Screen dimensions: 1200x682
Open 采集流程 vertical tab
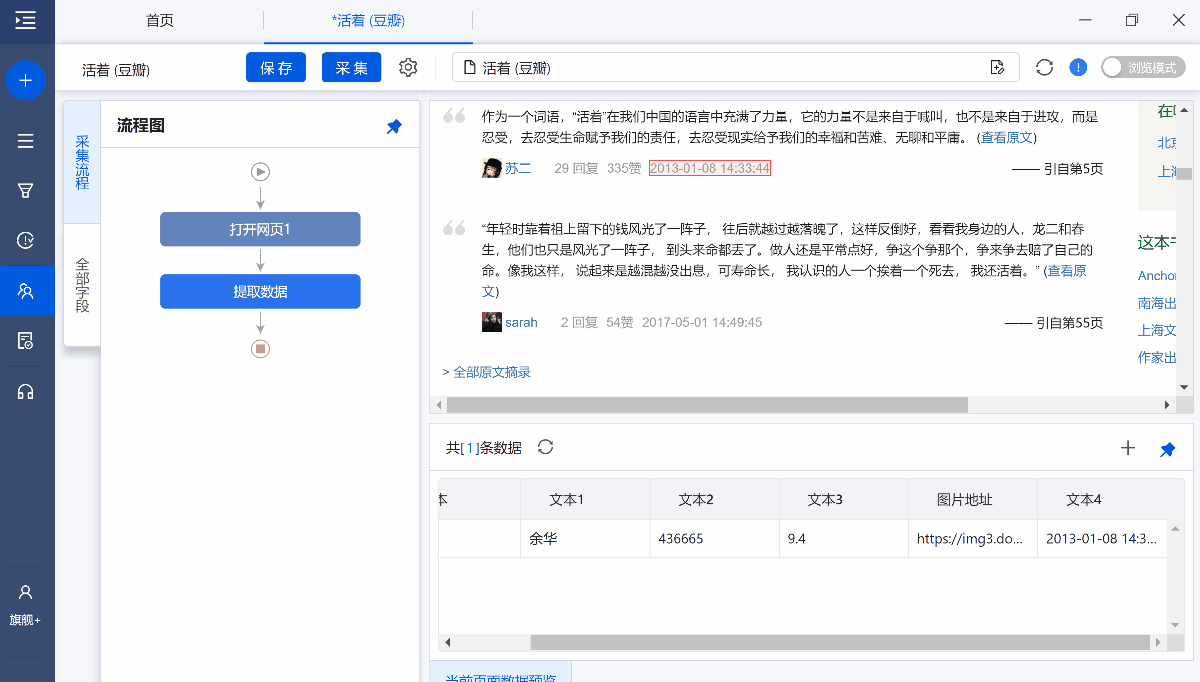click(x=82, y=162)
